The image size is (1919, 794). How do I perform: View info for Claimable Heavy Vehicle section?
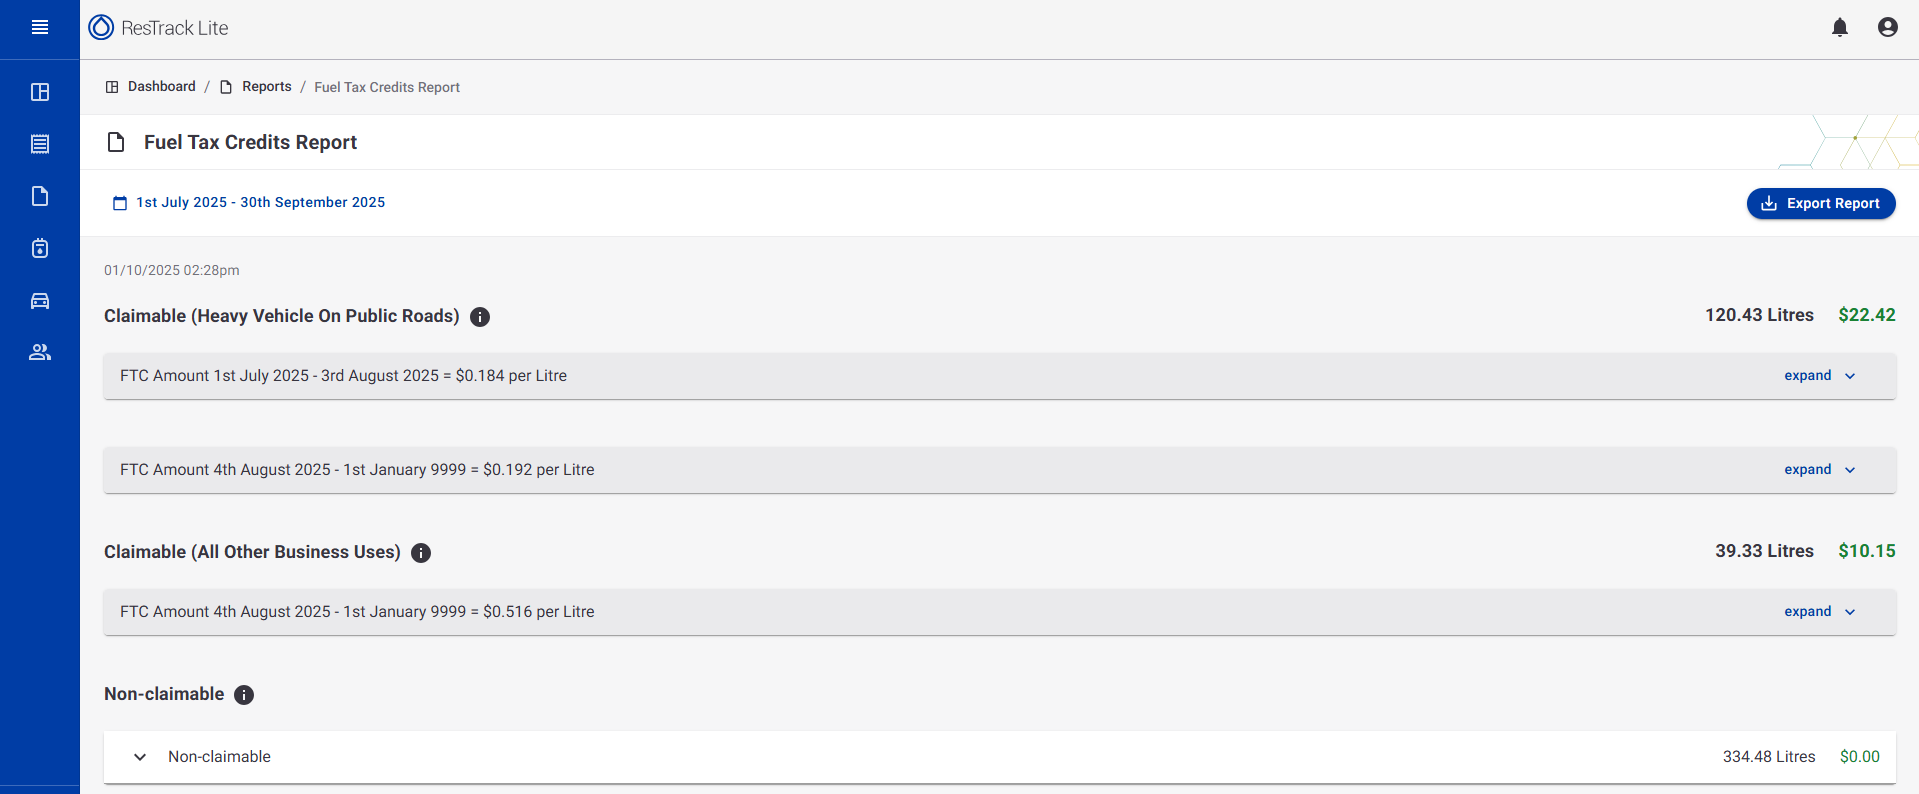(x=480, y=317)
